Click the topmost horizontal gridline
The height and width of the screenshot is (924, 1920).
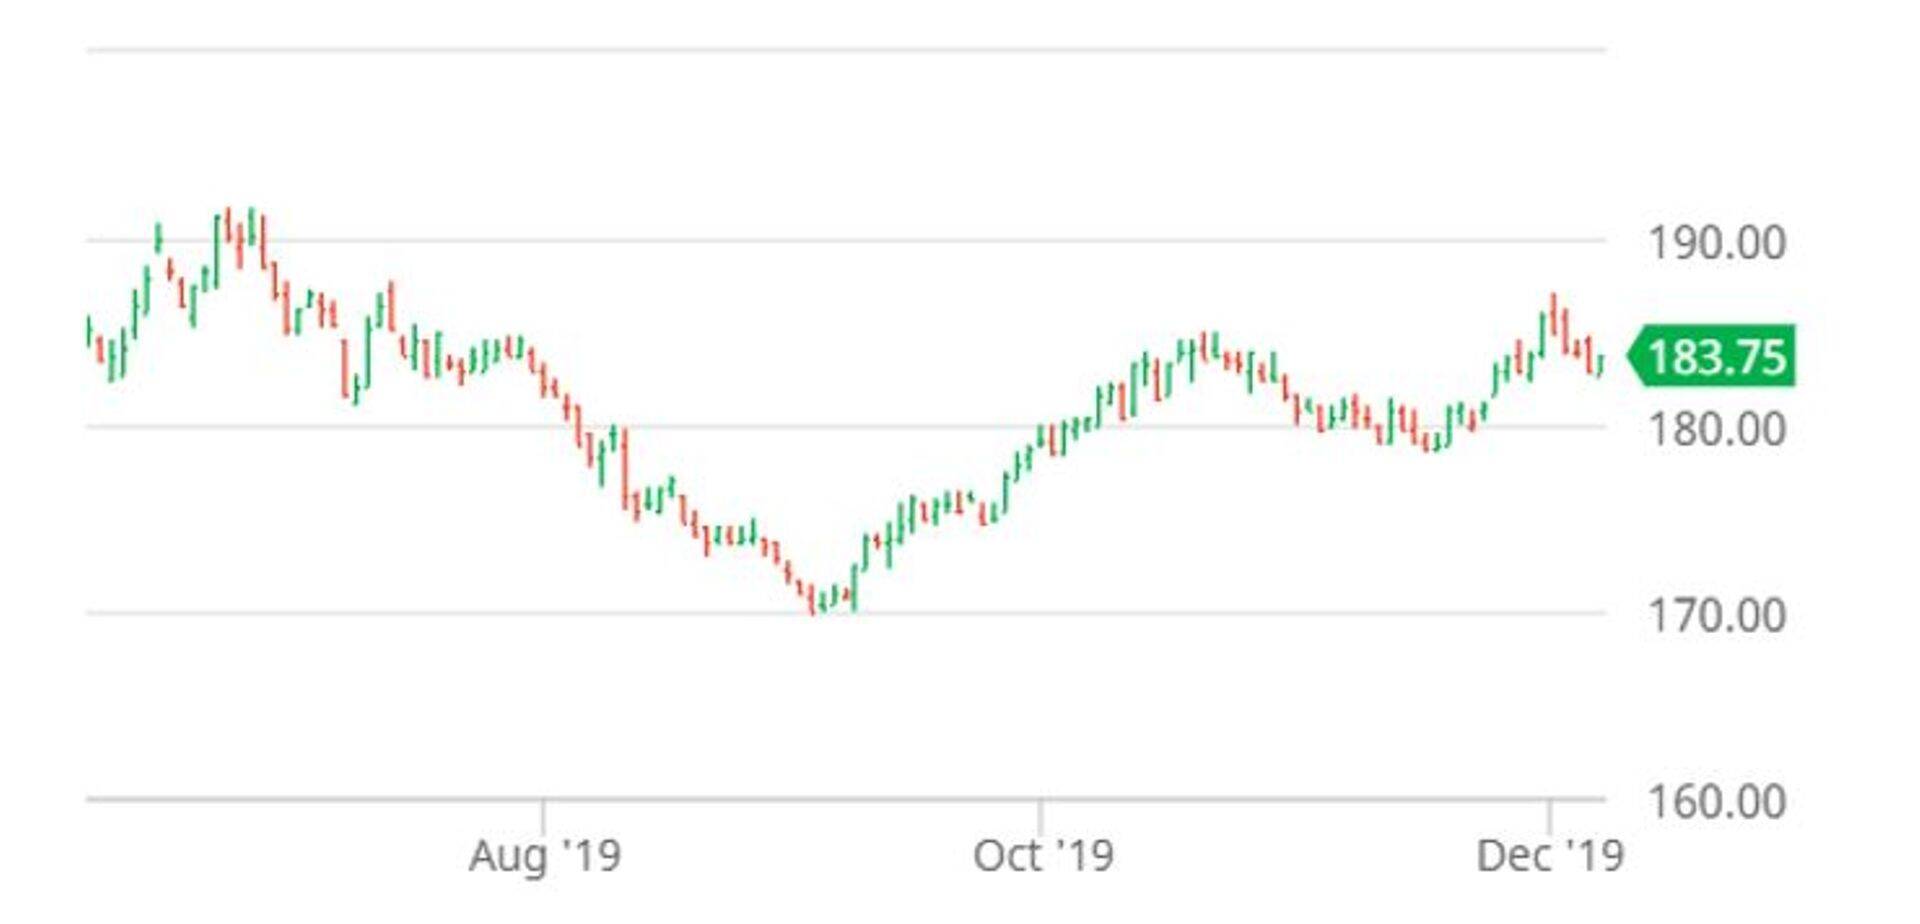pos(845,49)
